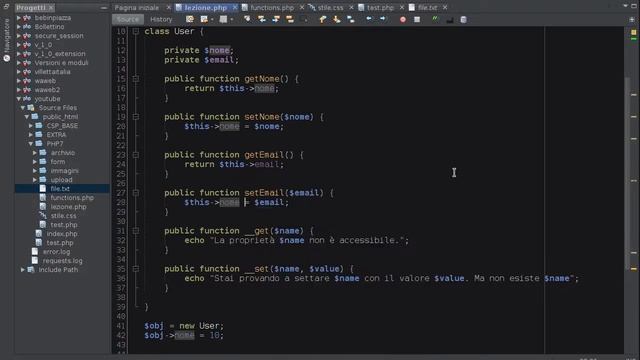This screenshot has width=640, height=360.
Task: Toggle highlight search icon in editor toolbar
Action: point(290,19)
